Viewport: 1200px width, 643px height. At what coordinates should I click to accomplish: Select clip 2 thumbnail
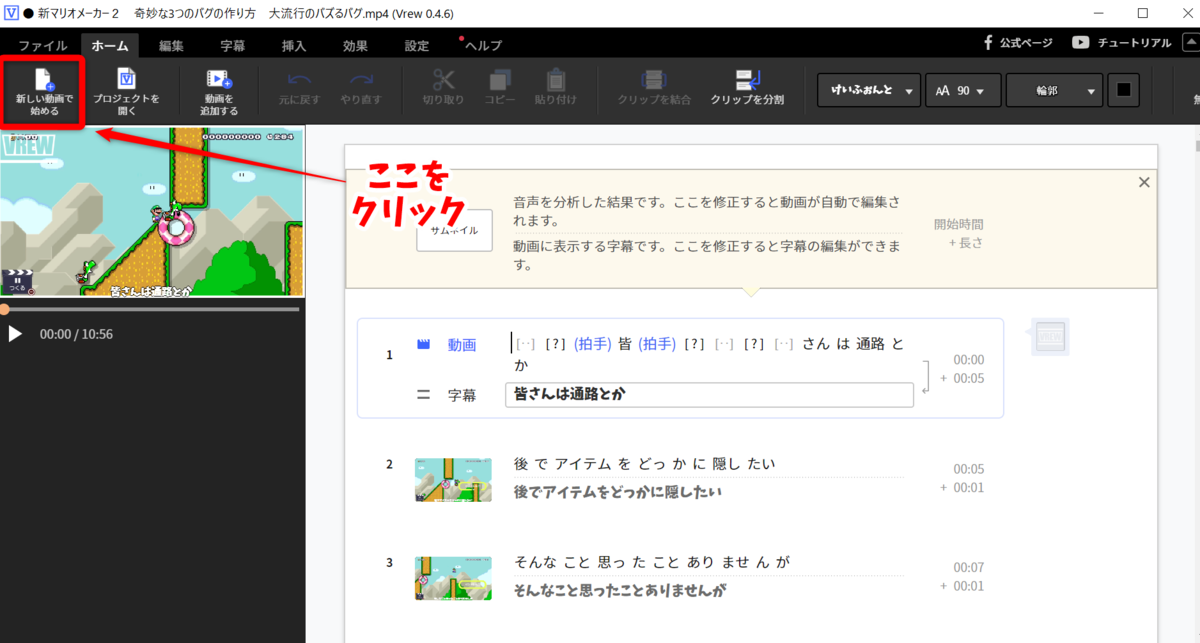453,479
